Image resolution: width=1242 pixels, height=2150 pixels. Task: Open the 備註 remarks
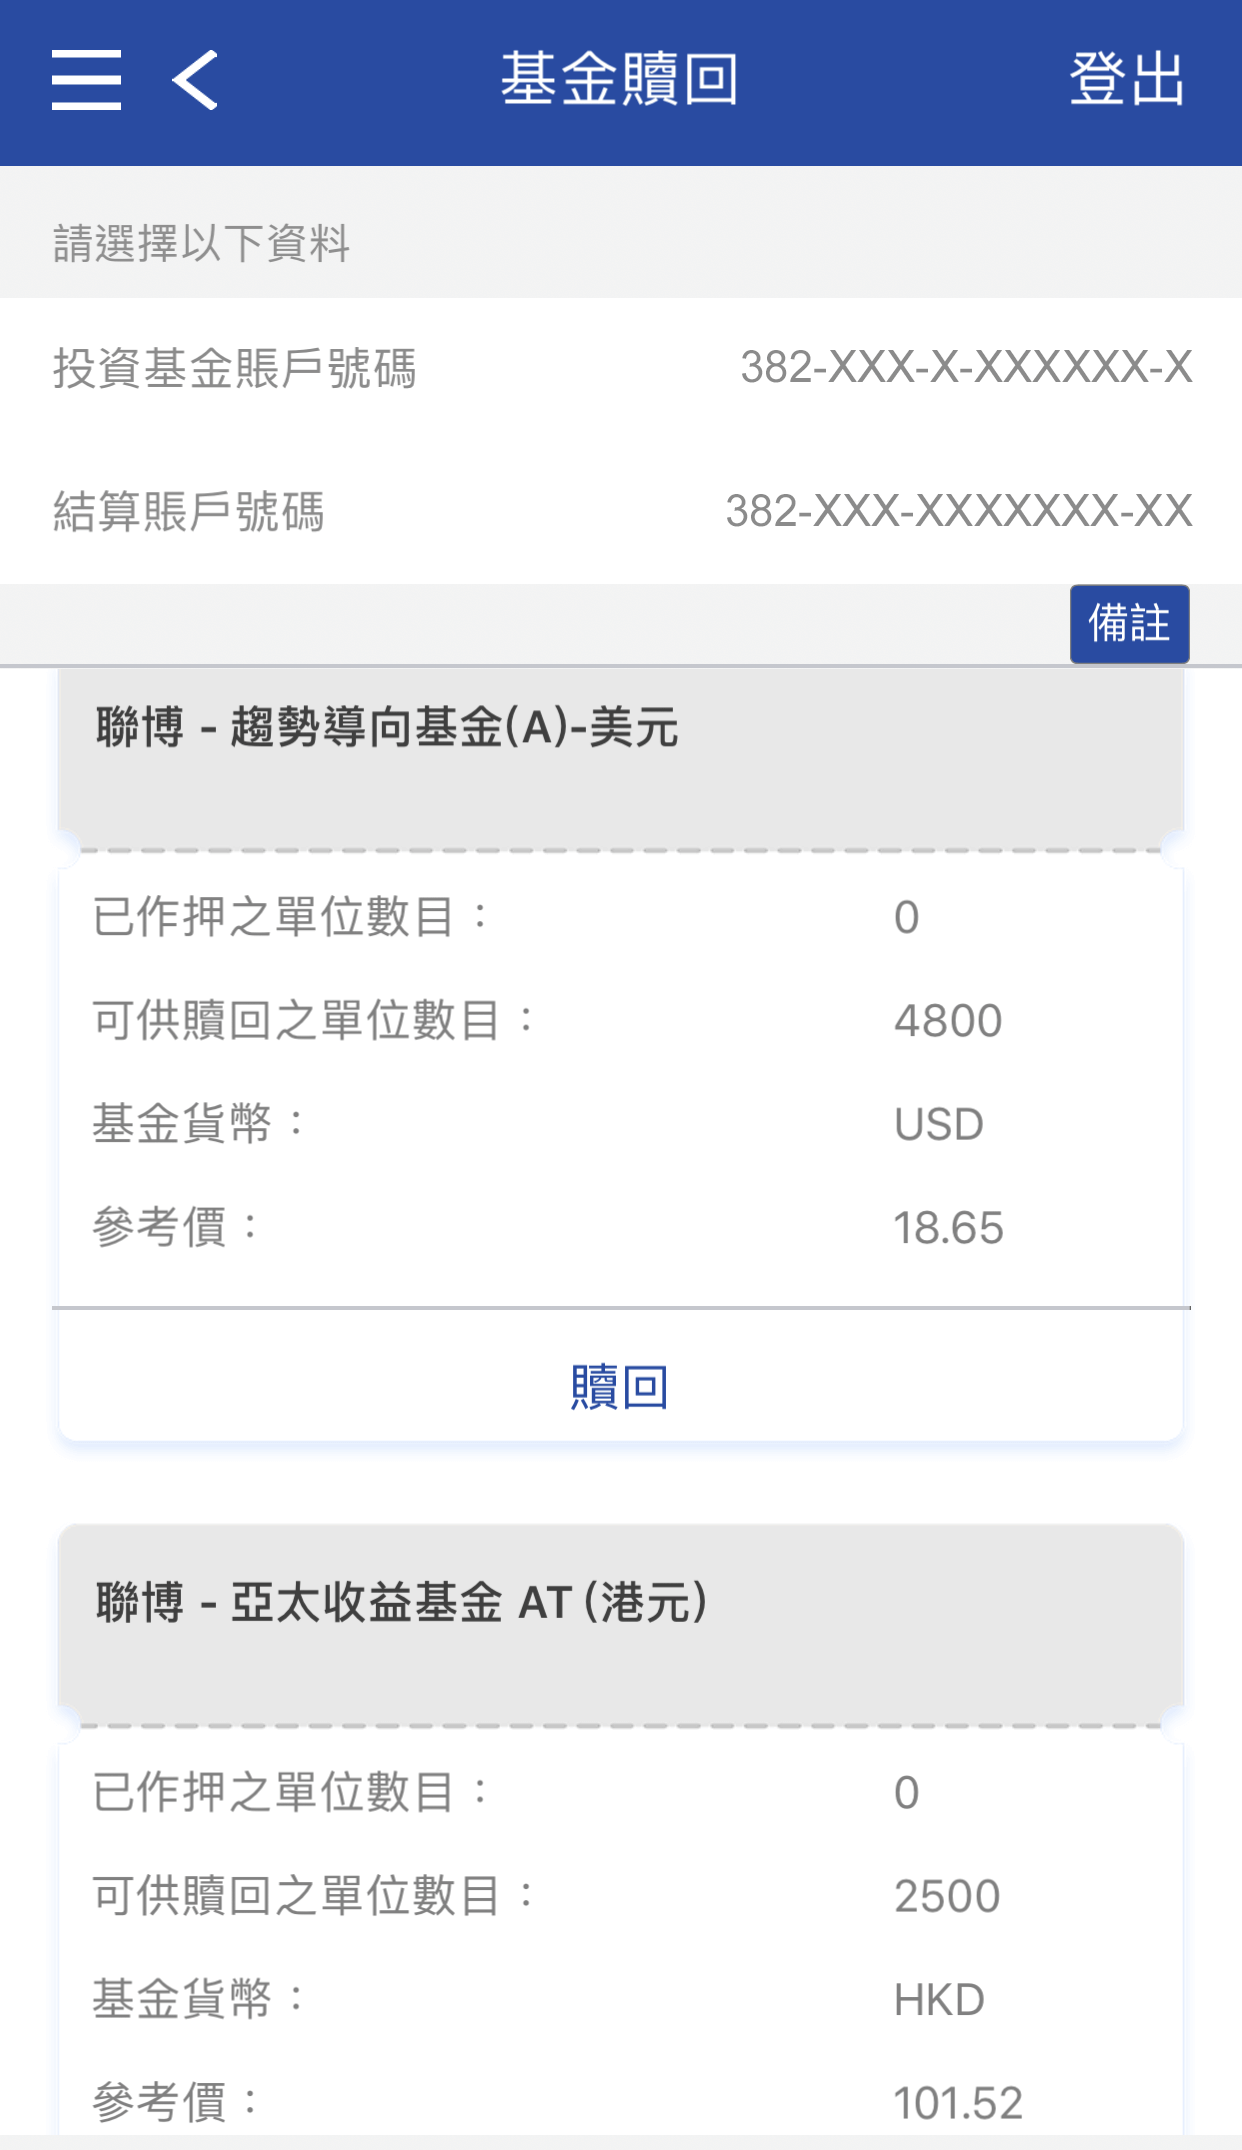tap(1129, 624)
